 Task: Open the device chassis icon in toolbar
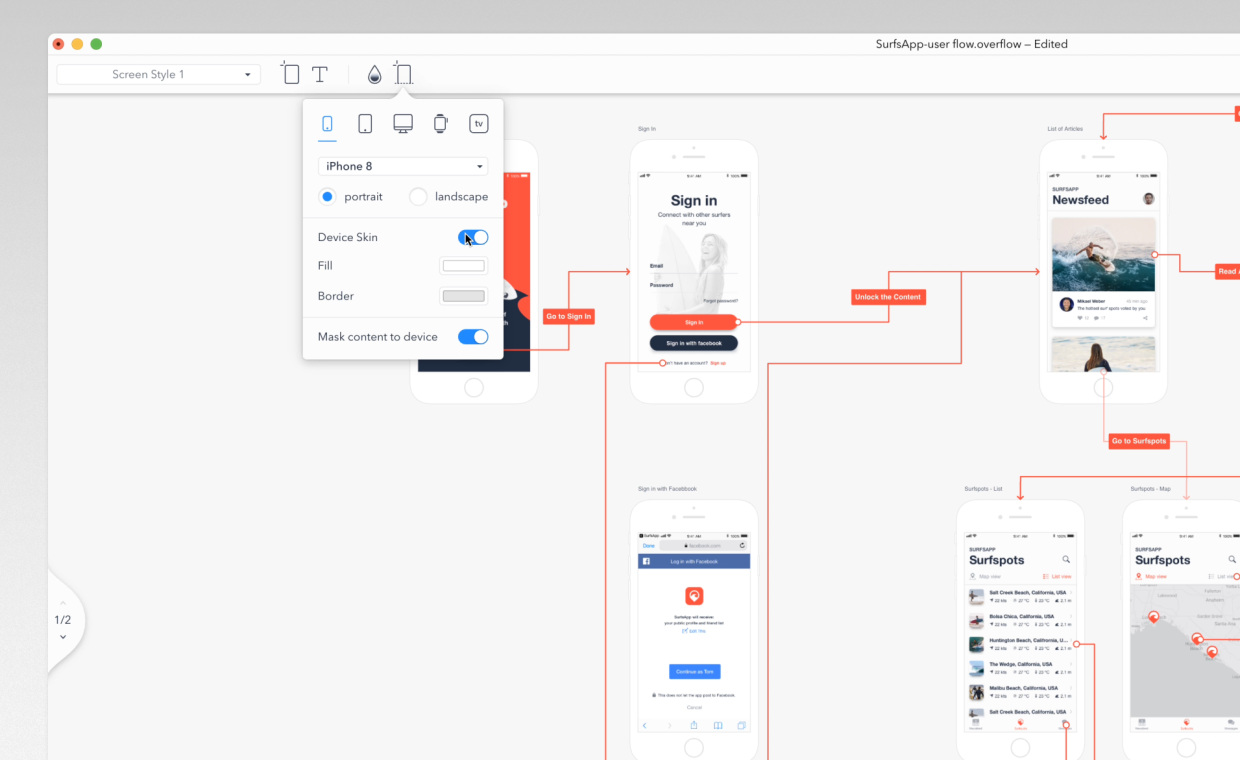(x=403, y=73)
